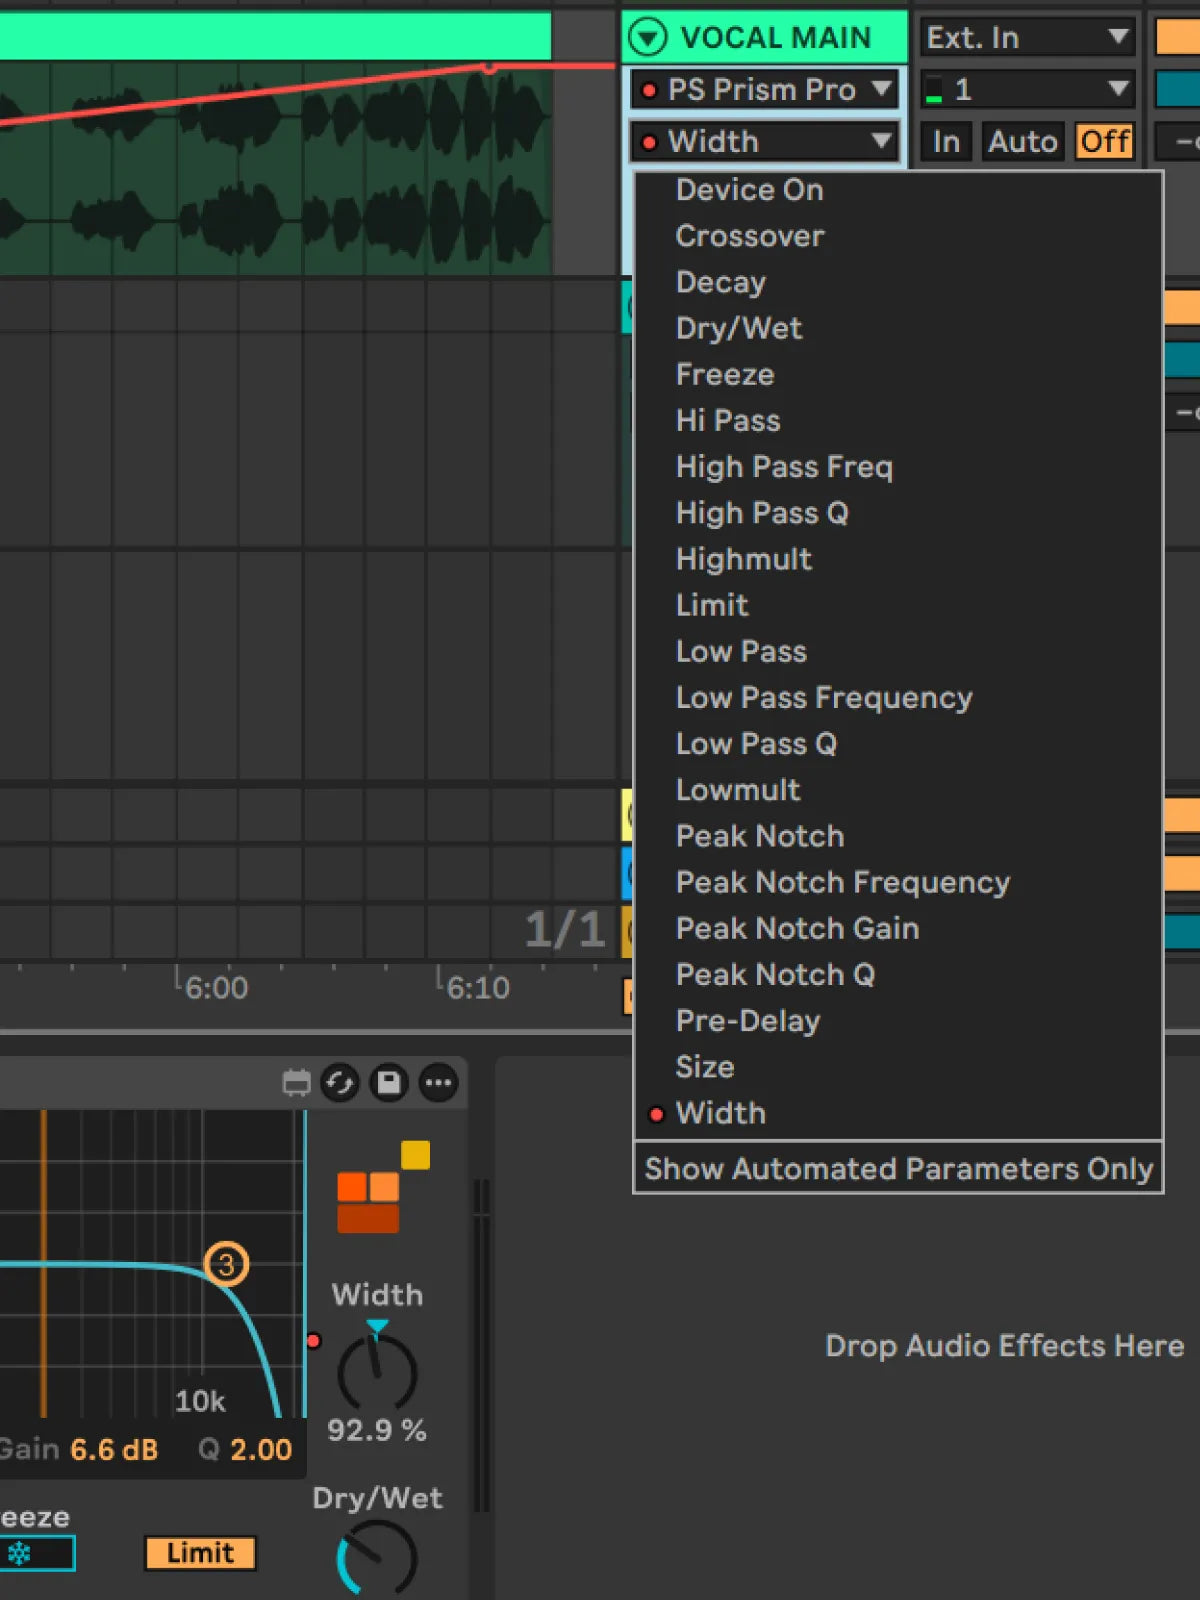
Task: Open the device options three-dot menu
Action: [438, 1083]
